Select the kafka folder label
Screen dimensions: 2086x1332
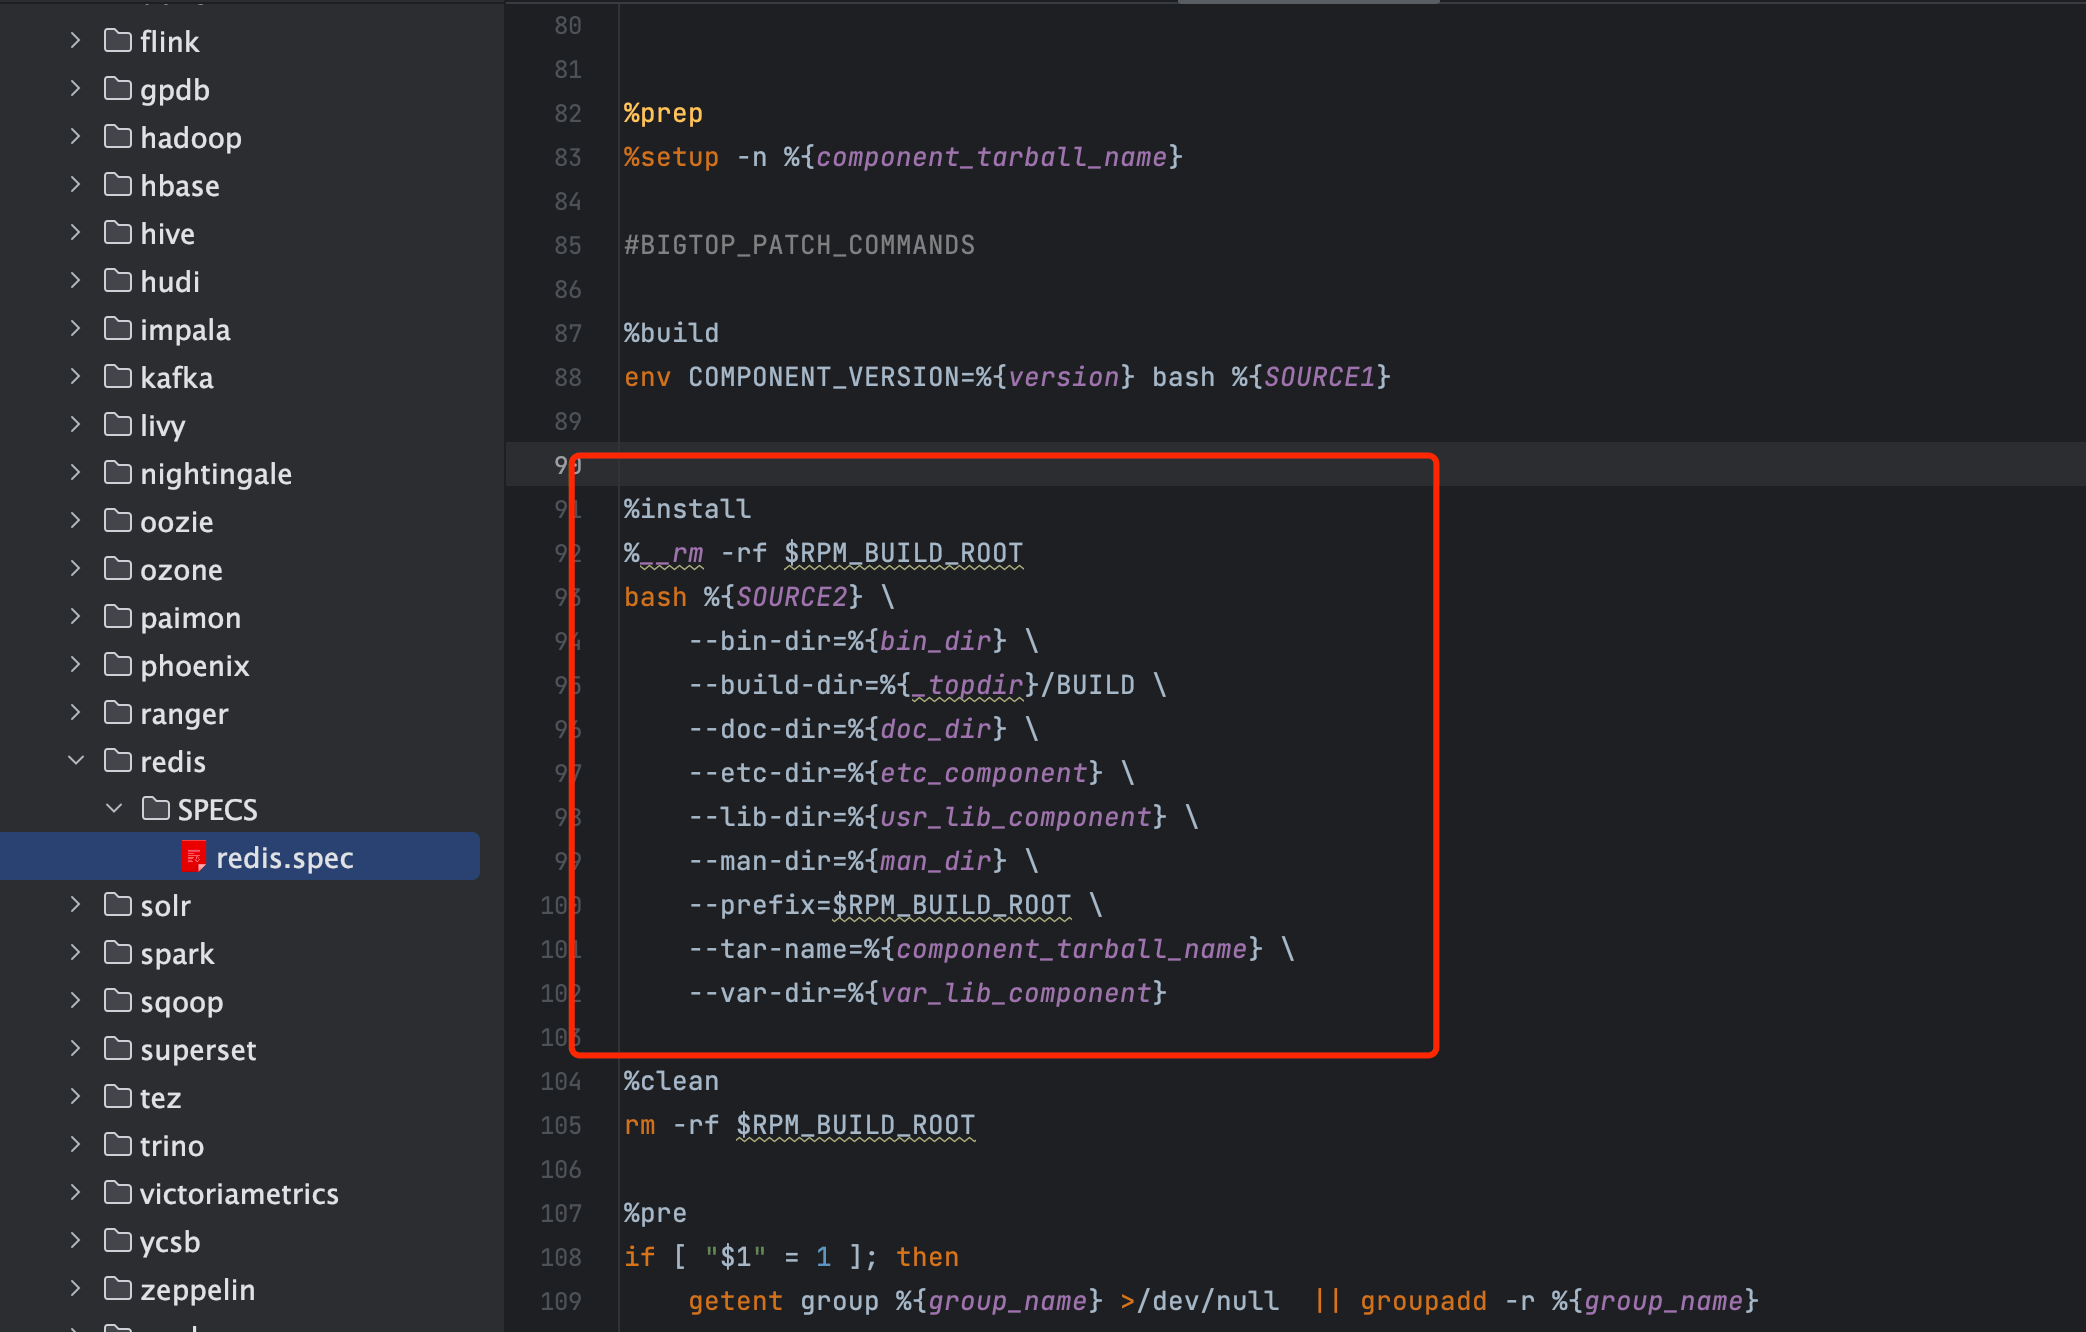coord(177,378)
